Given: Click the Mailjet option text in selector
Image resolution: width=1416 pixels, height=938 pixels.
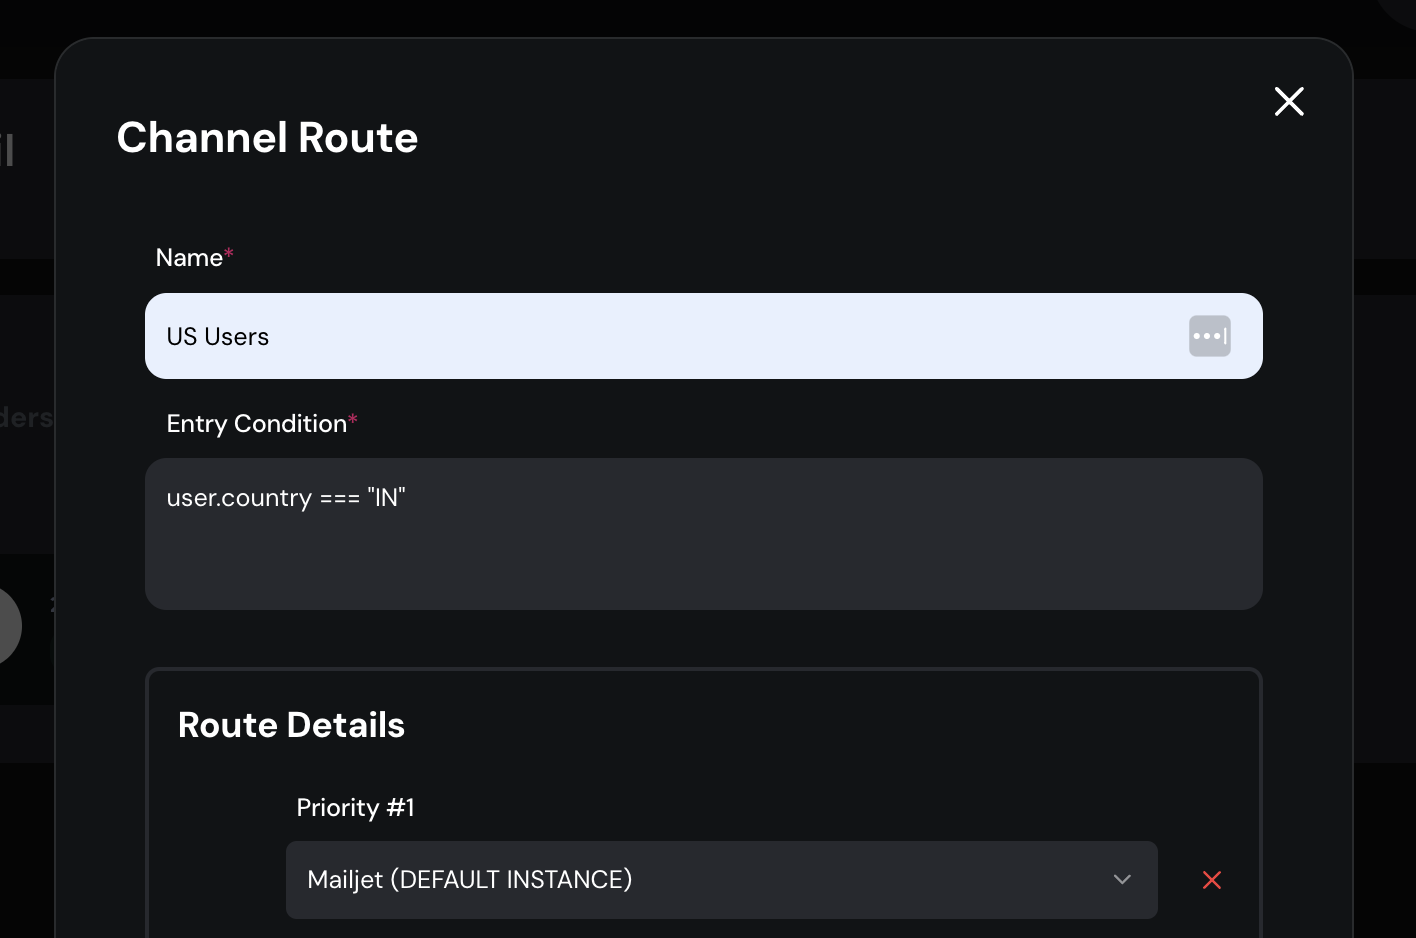Looking at the screenshot, I should coord(470,880).
